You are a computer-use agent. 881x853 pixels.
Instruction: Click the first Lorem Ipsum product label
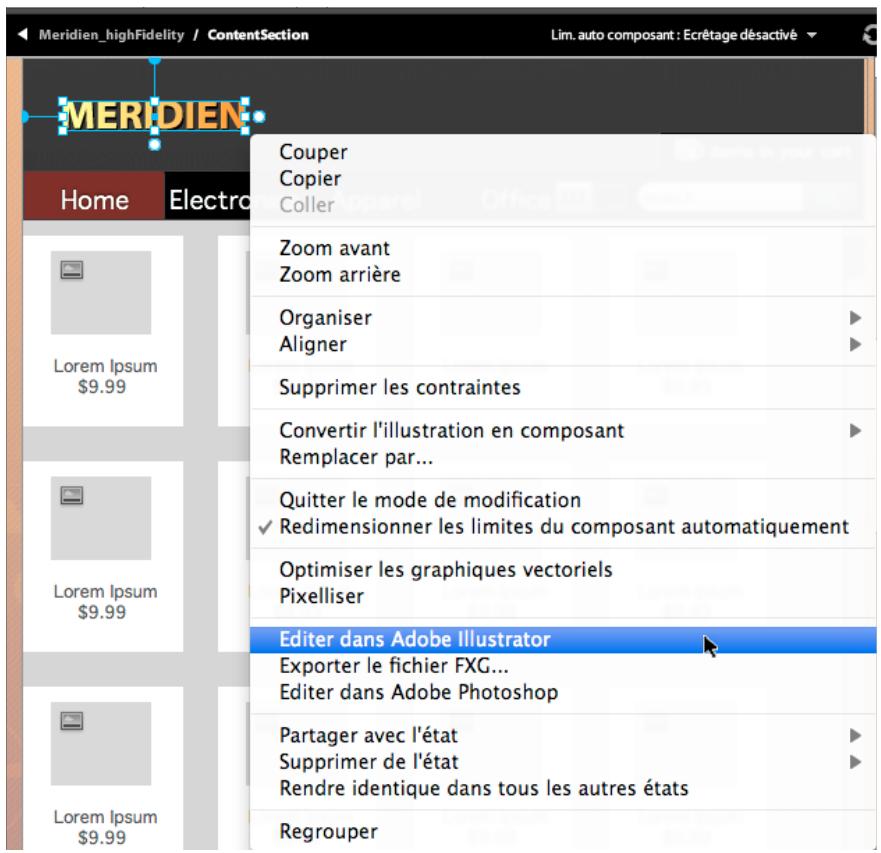point(106,366)
